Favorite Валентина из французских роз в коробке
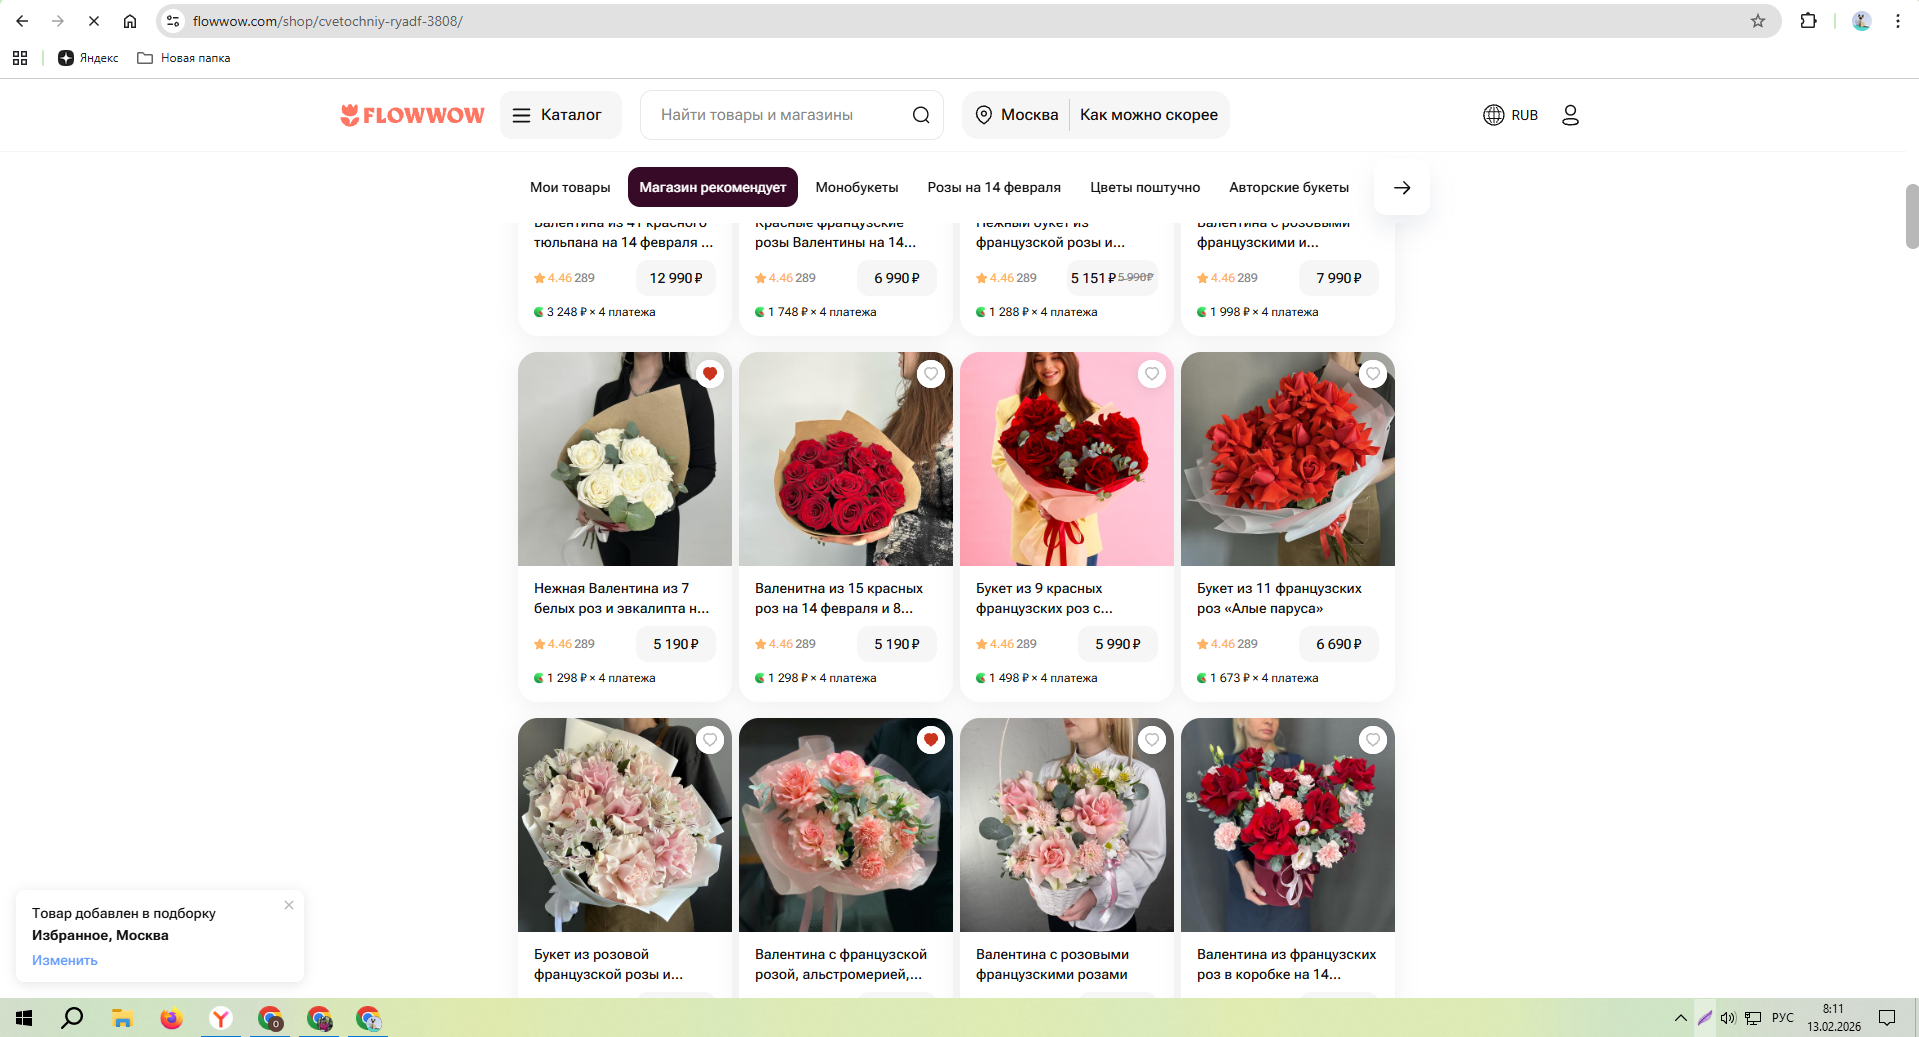The height and width of the screenshot is (1037, 1919). [x=1373, y=740]
